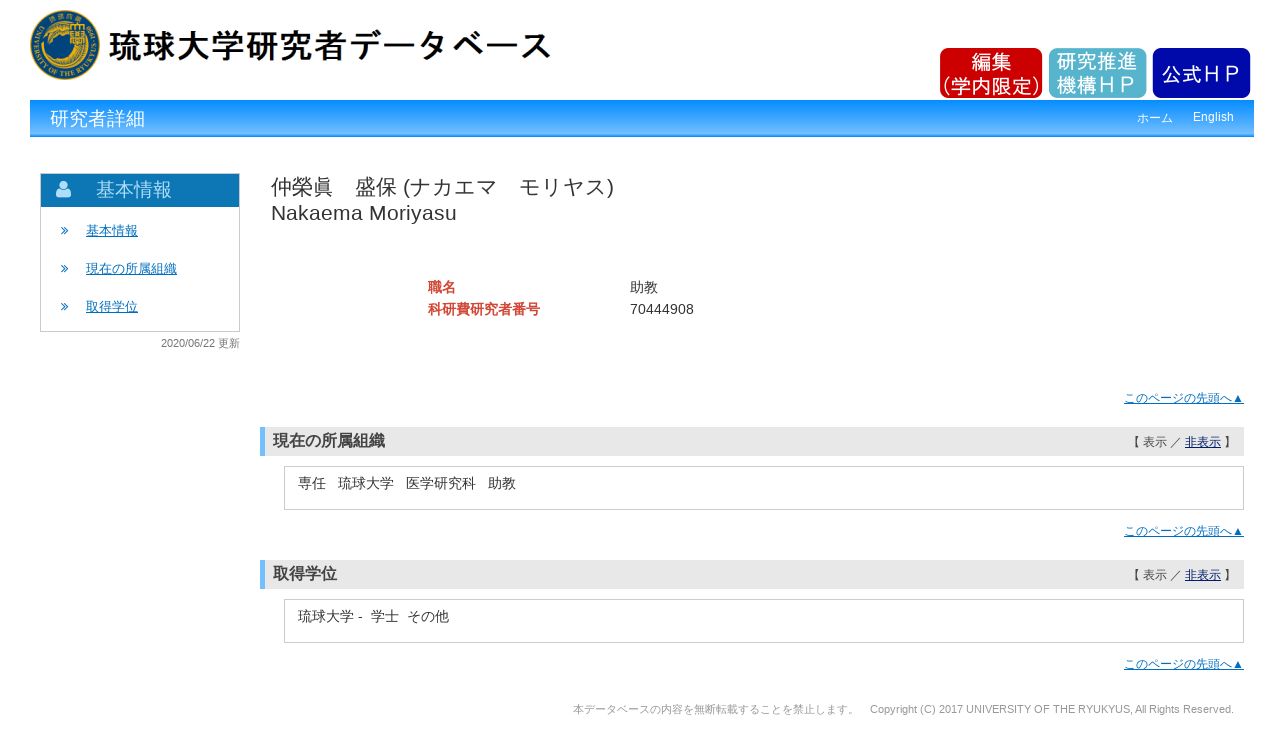The width and height of the screenshot is (1284, 737).
Task: Click the chevron icon beside 取得学位 link
Action: tap(65, 307)
